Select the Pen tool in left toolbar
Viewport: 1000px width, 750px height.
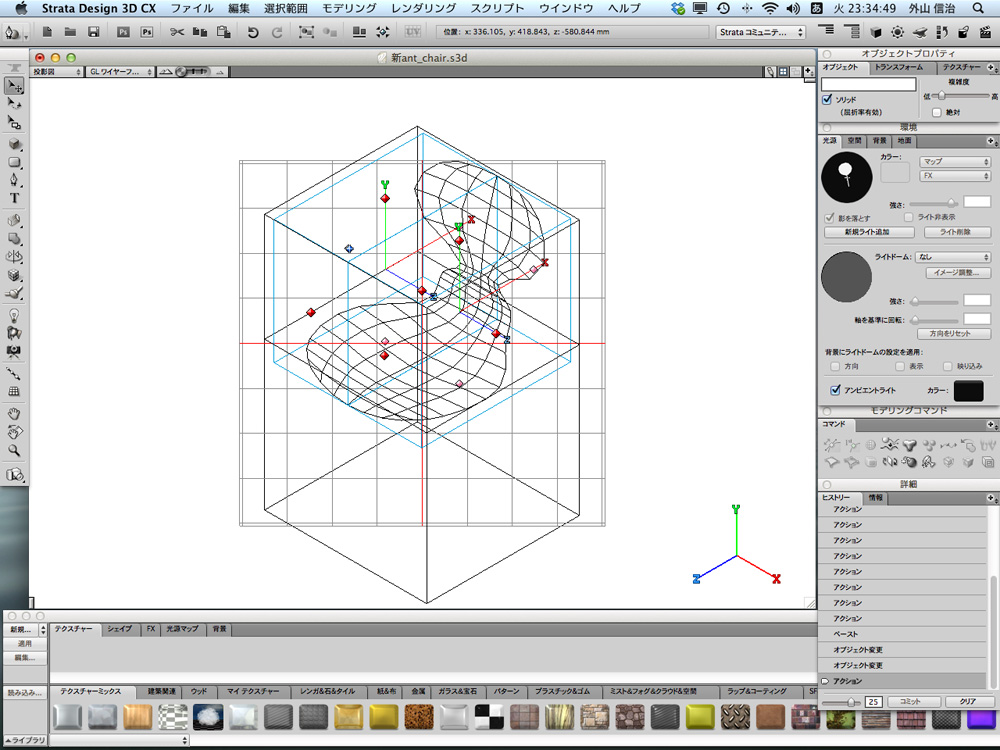[14, 180]
